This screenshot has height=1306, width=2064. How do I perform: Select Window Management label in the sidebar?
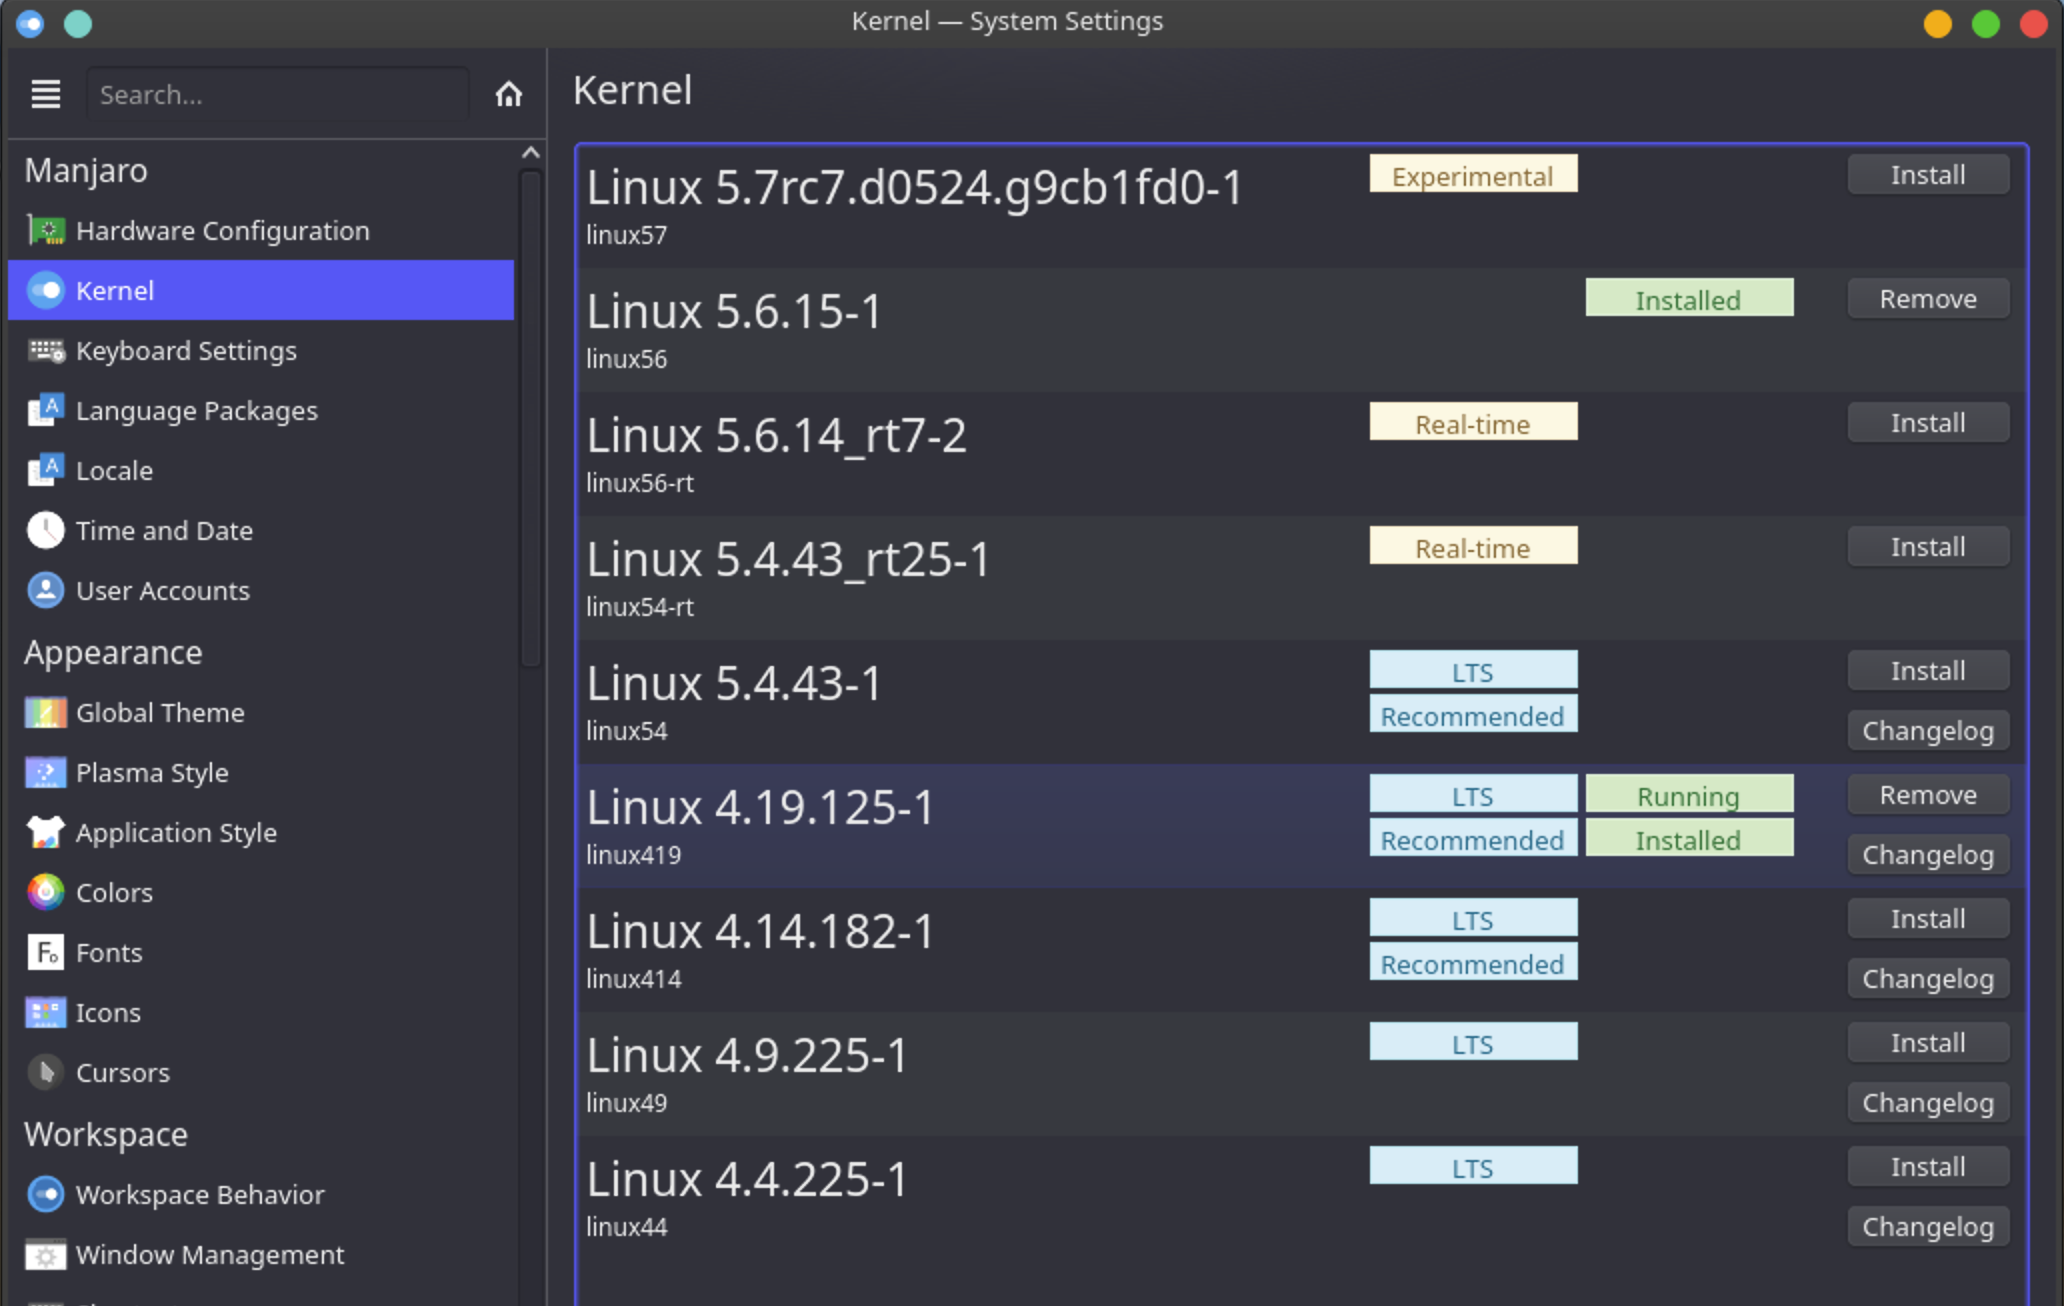click(210, 1255)
